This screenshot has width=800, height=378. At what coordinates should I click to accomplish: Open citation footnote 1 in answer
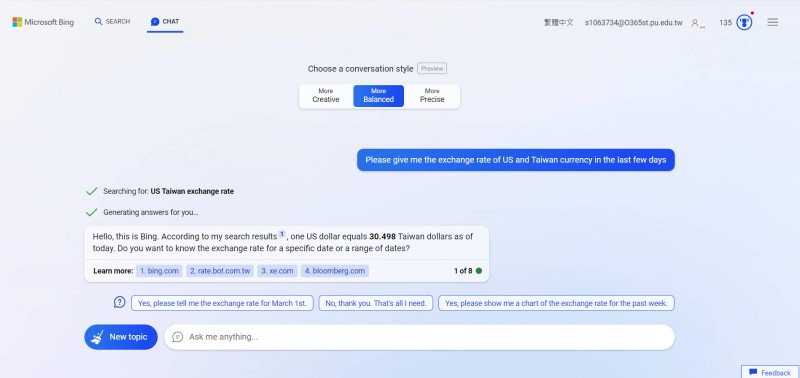point(282,234)
